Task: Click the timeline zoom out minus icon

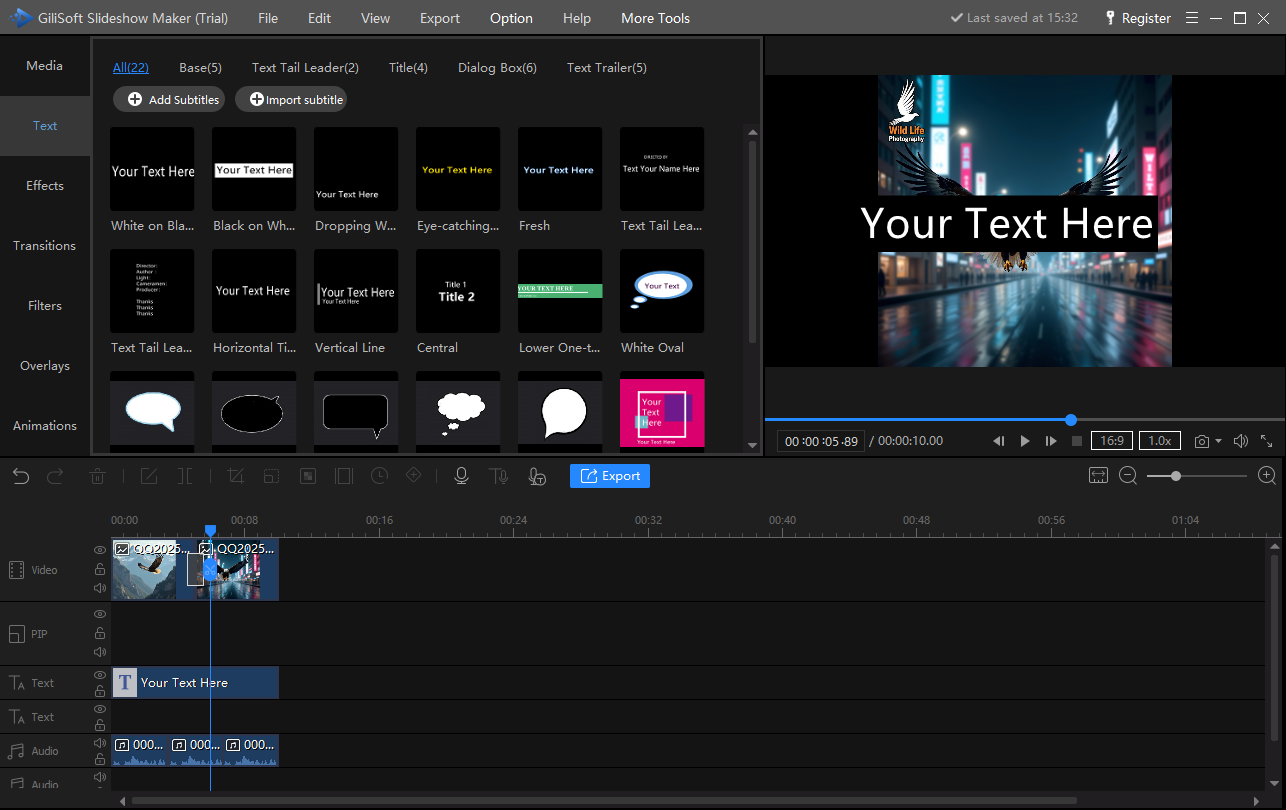Action: tap(1128, 476)
